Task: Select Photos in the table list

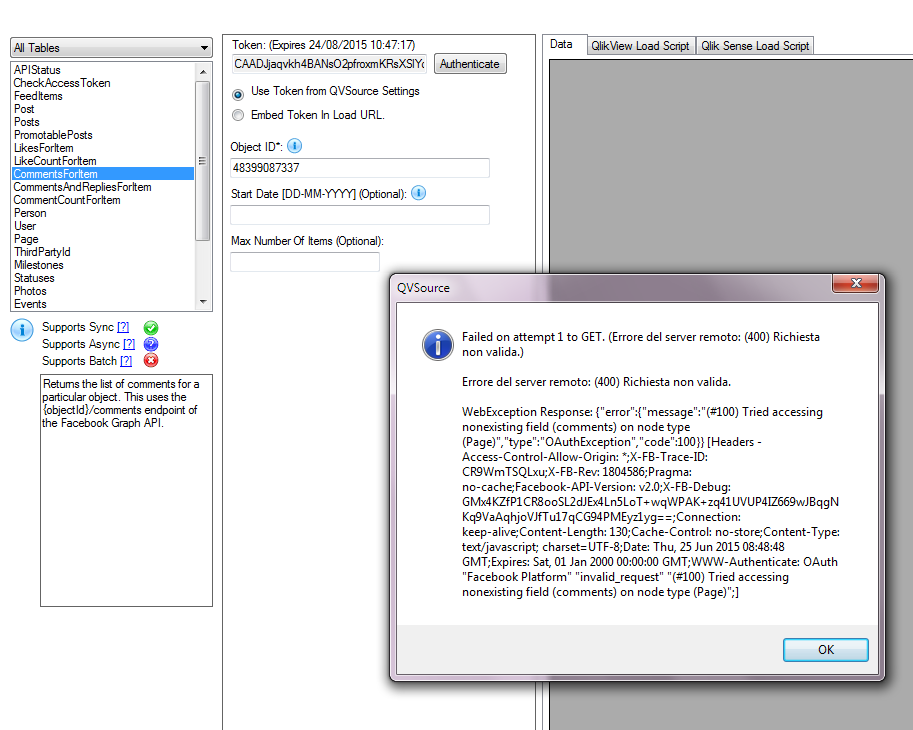Action: [103, 291]
